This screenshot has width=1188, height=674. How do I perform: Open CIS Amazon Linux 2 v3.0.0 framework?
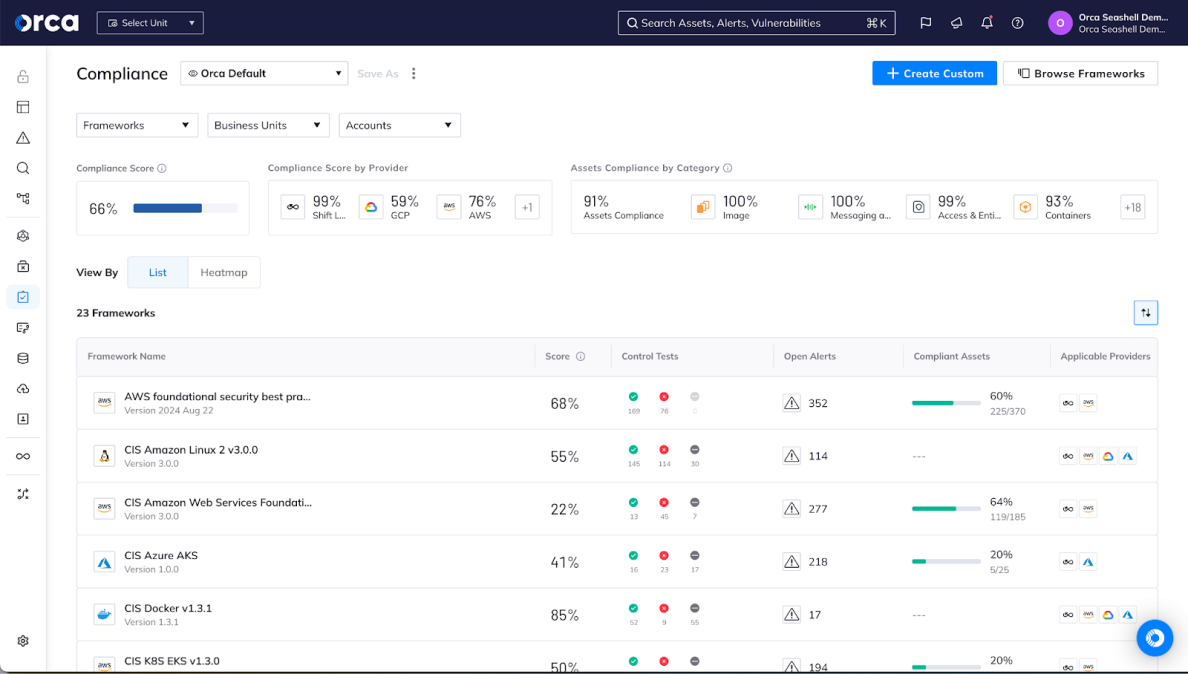point(191,450)
